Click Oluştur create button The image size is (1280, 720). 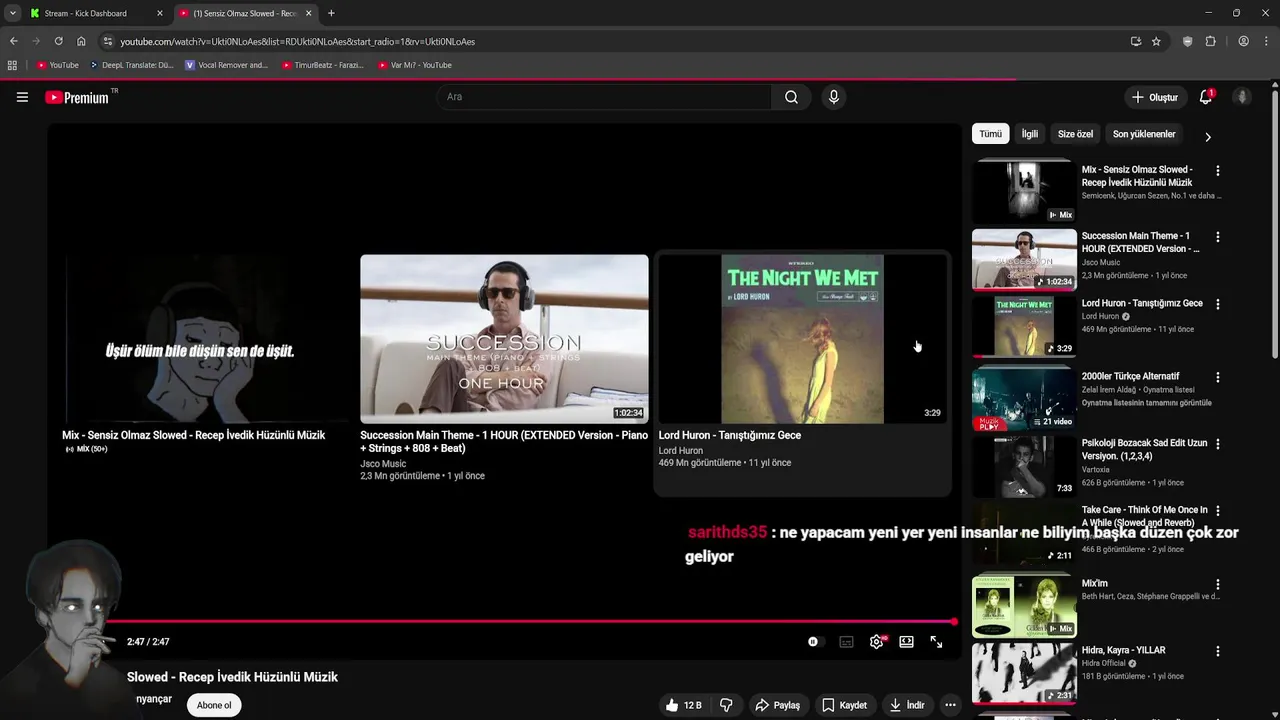1155,97
